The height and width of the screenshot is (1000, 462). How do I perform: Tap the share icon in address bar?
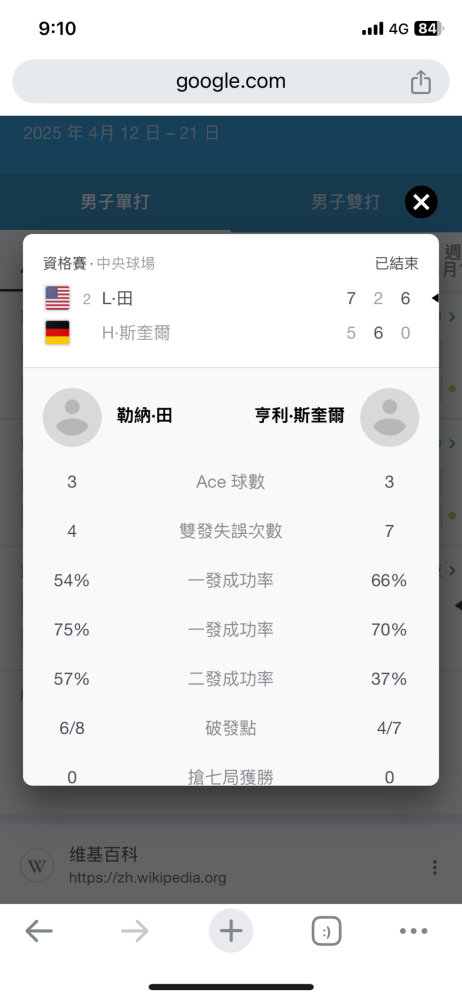click(x=421, y=82)
